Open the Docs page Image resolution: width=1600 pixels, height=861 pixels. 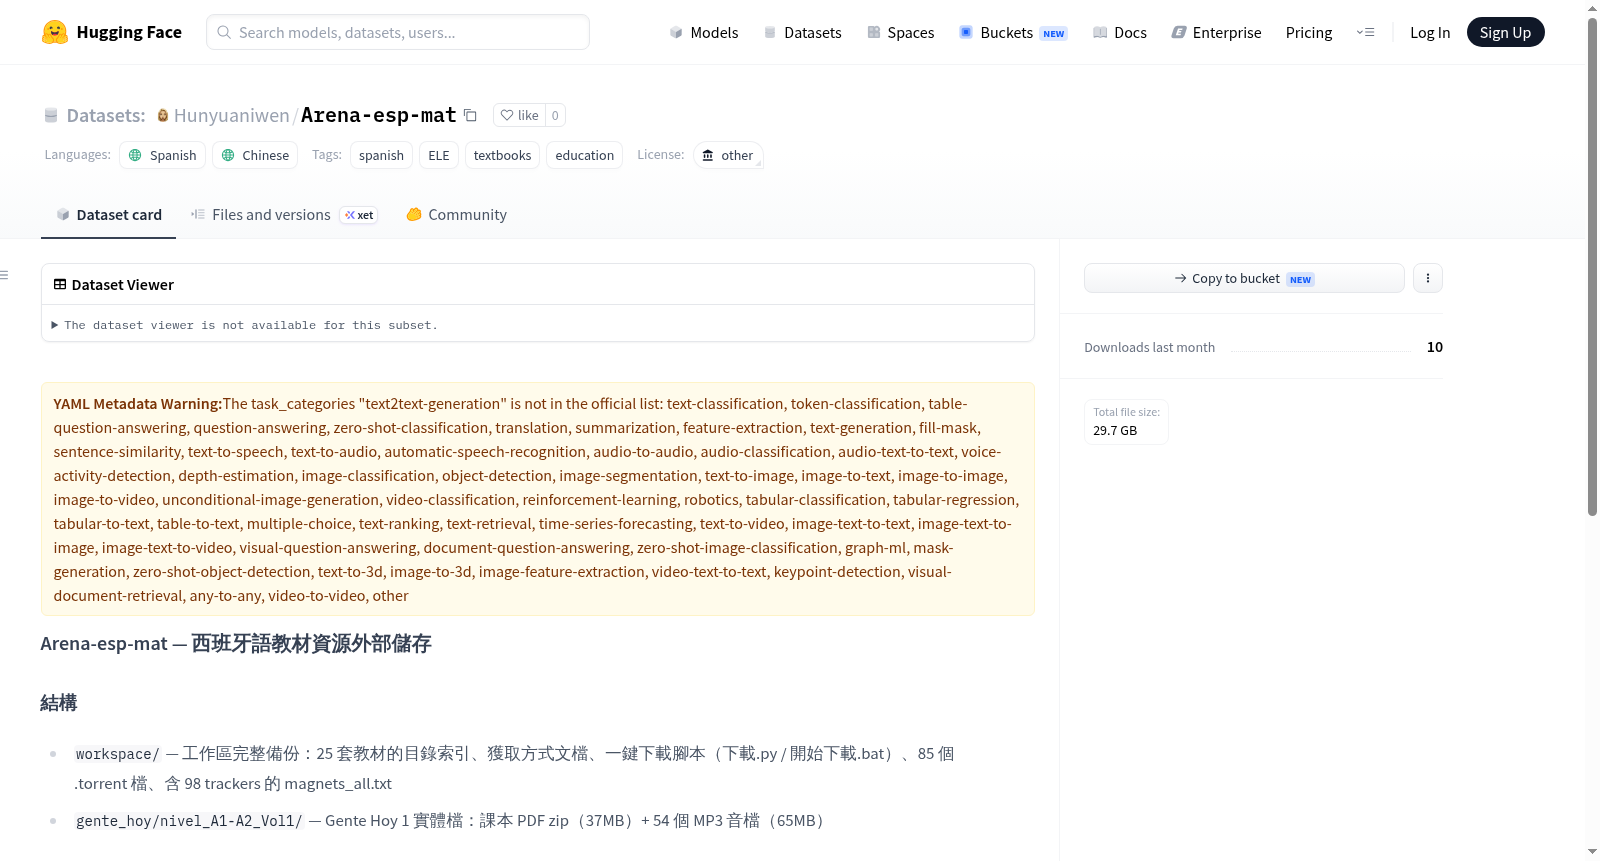pyautogui.click(x=1120, y=32)
